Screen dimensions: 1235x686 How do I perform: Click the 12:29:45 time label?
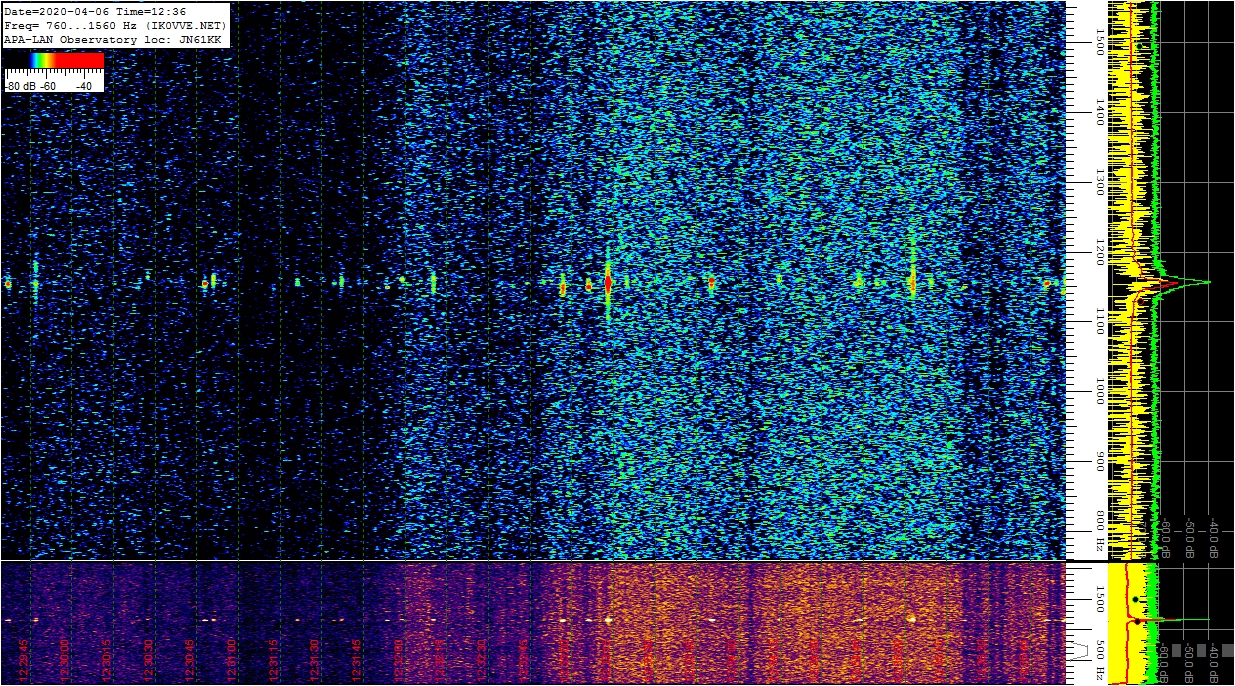(23, 660)
